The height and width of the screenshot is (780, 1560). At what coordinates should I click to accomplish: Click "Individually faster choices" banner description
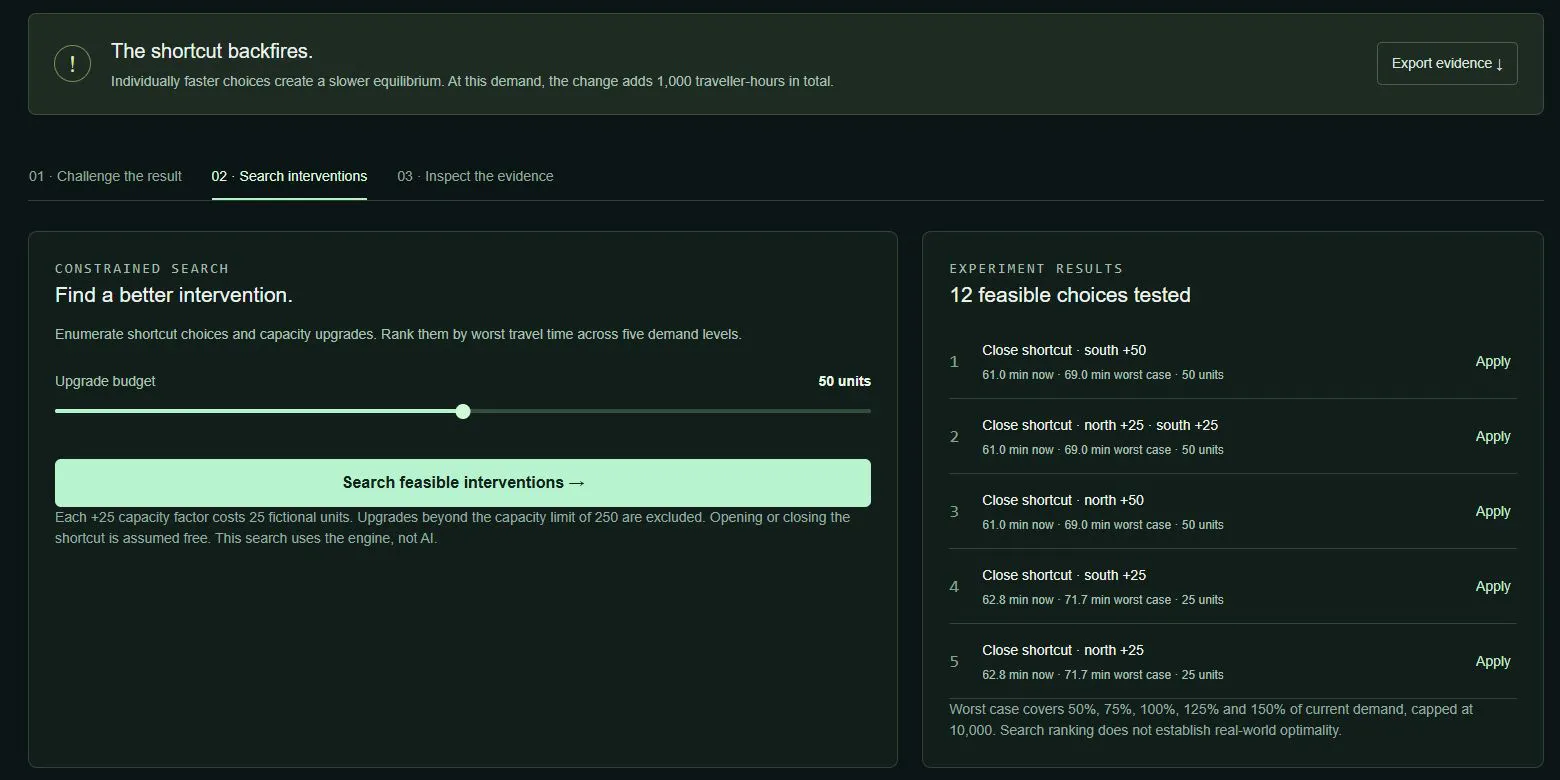(x=472, y=81)
